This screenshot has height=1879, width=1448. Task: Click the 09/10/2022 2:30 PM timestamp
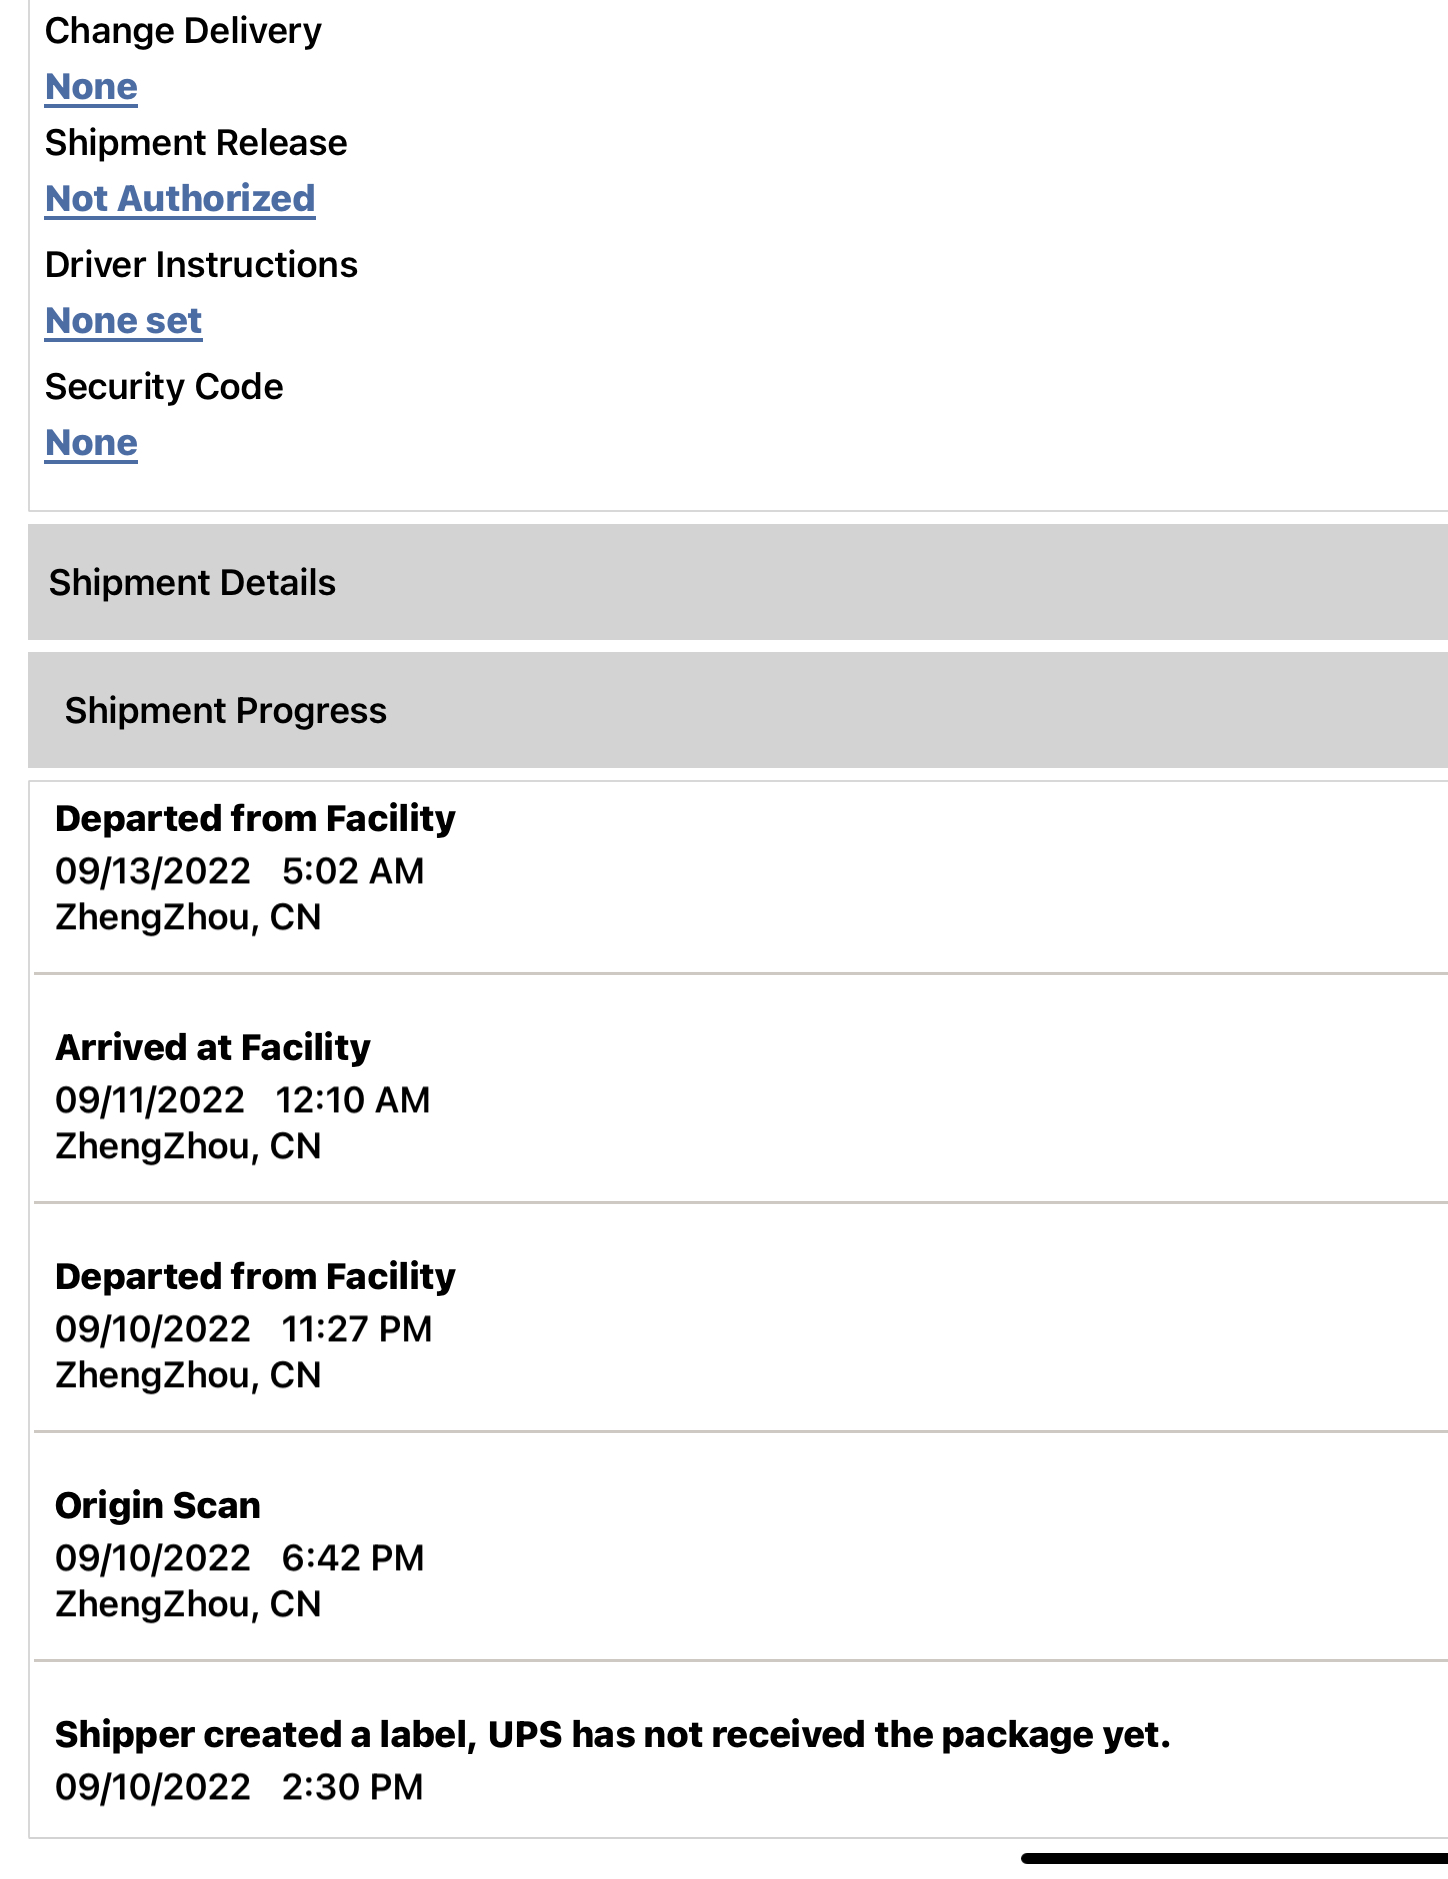pyautogui.click(x=239, y=1787)
